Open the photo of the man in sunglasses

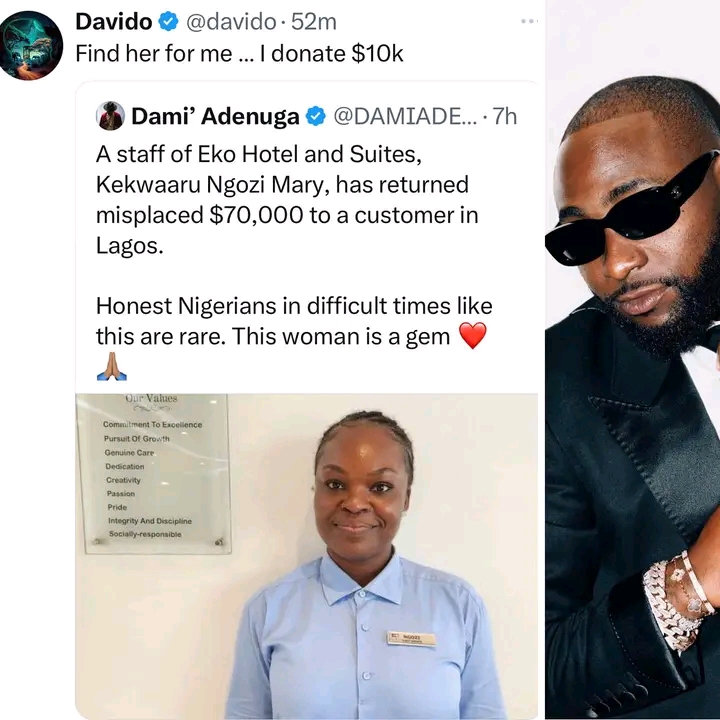coord(633,360)
